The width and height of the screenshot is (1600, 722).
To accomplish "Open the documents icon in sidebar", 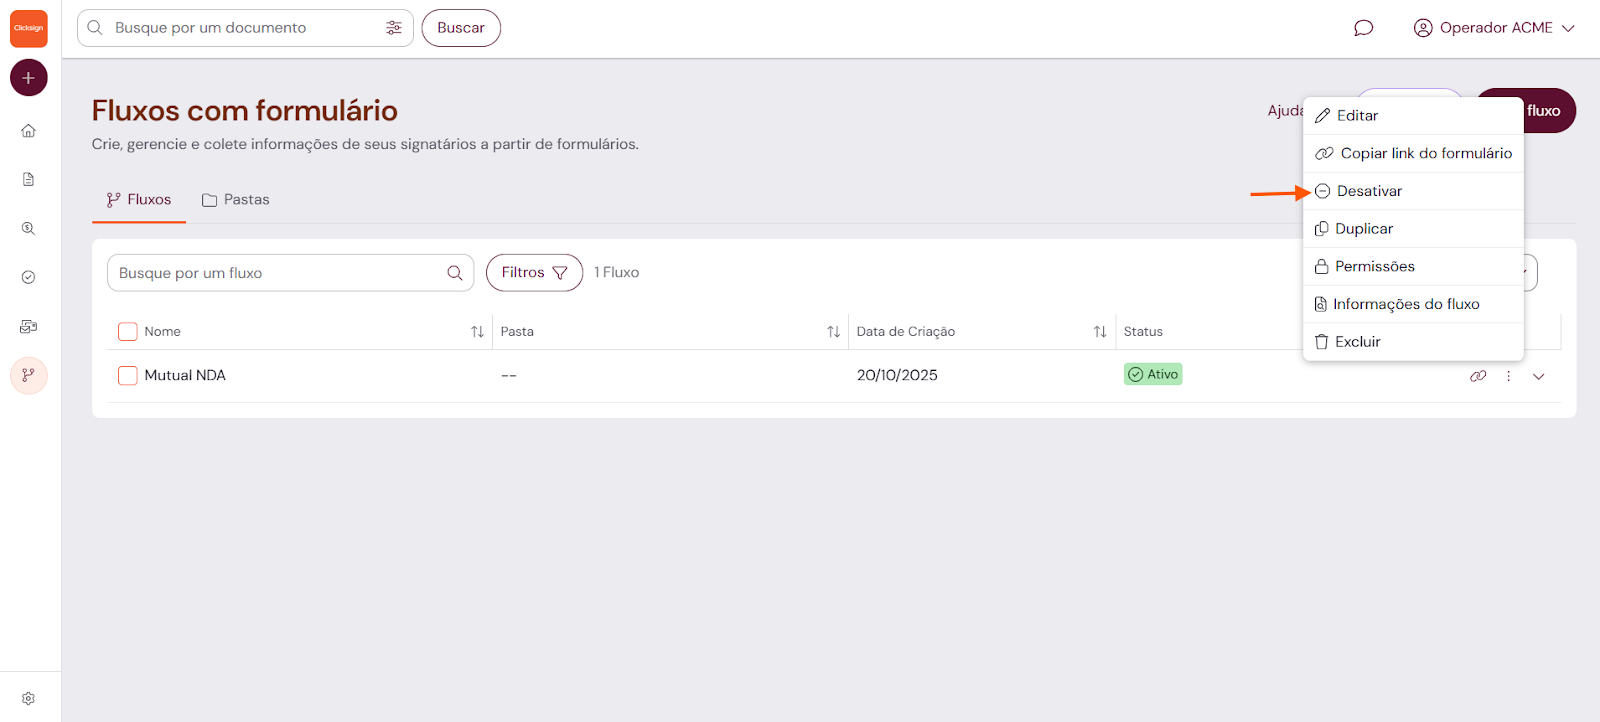I will click(x=29, y=179).
